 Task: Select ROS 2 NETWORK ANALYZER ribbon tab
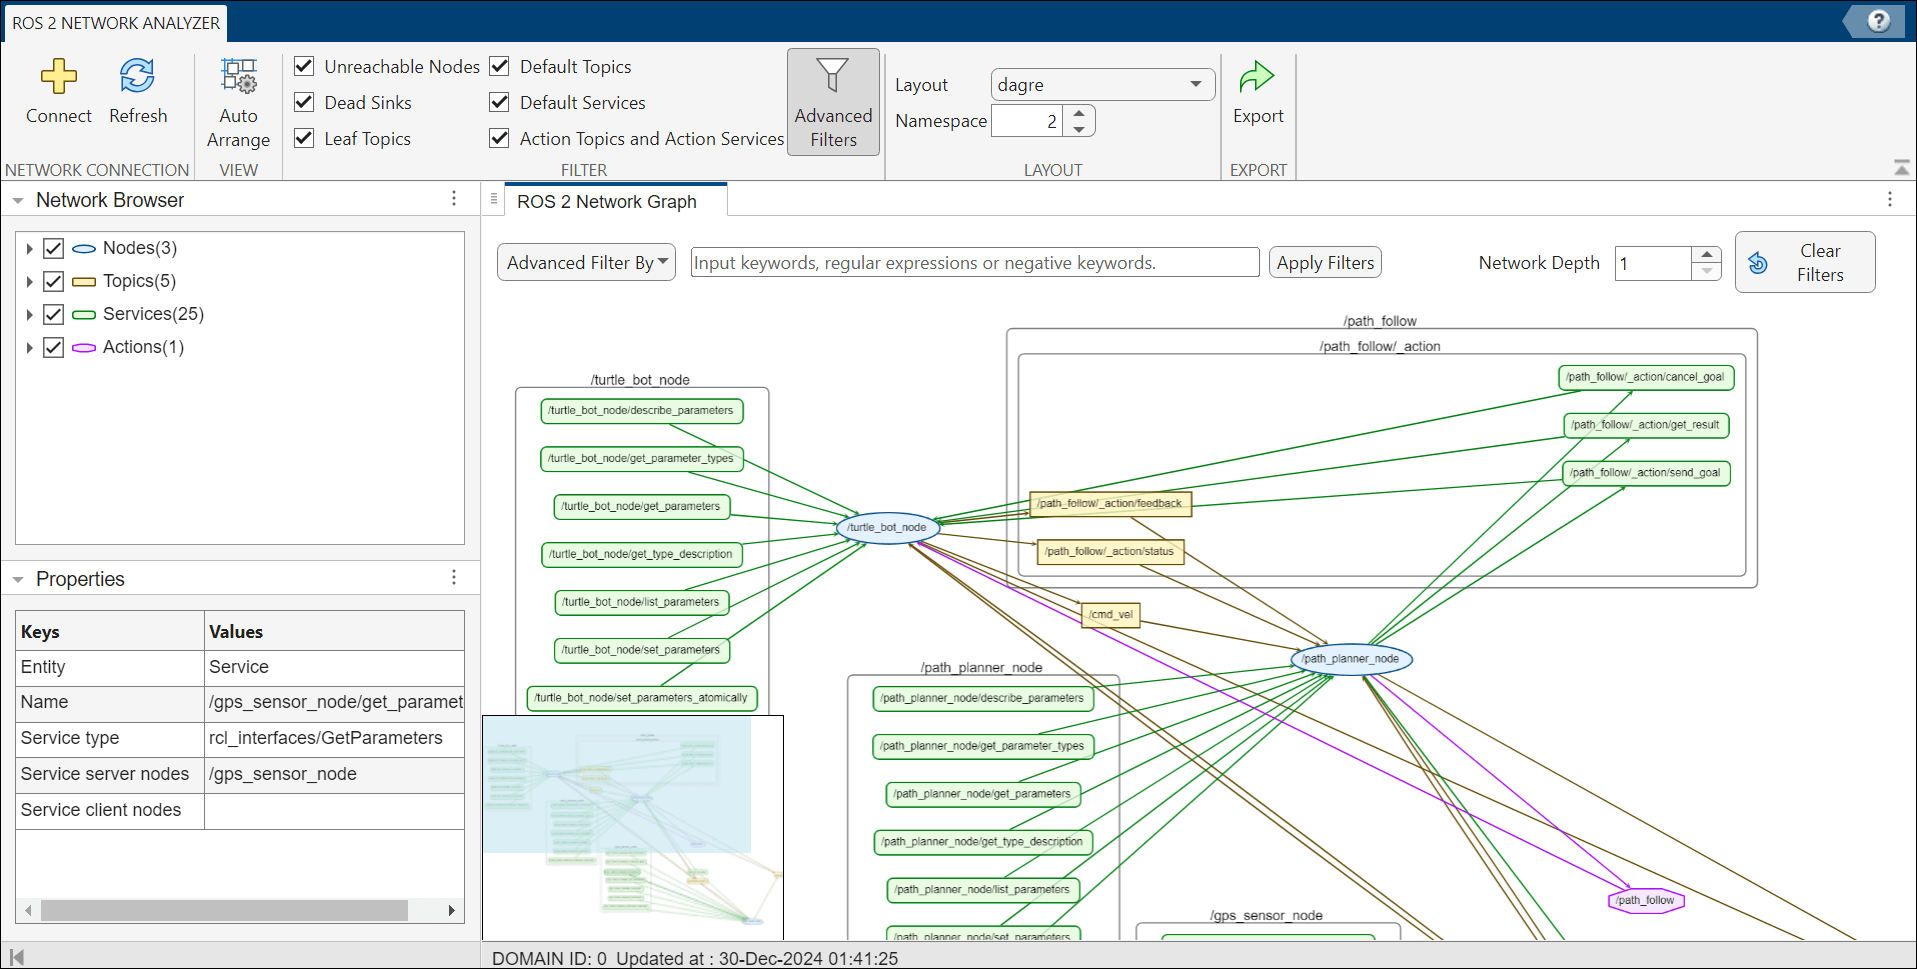[116, 23]
